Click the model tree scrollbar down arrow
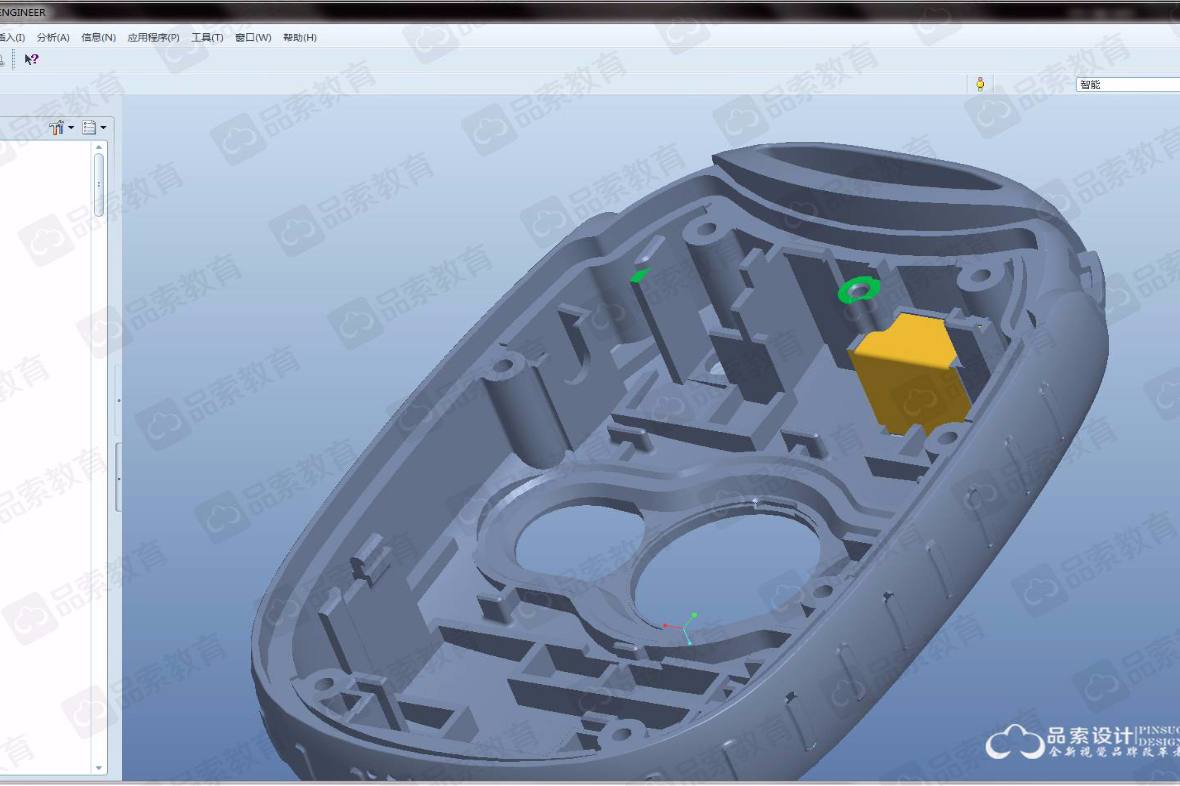The image size is (1180, 786). [x=99, y=768]
